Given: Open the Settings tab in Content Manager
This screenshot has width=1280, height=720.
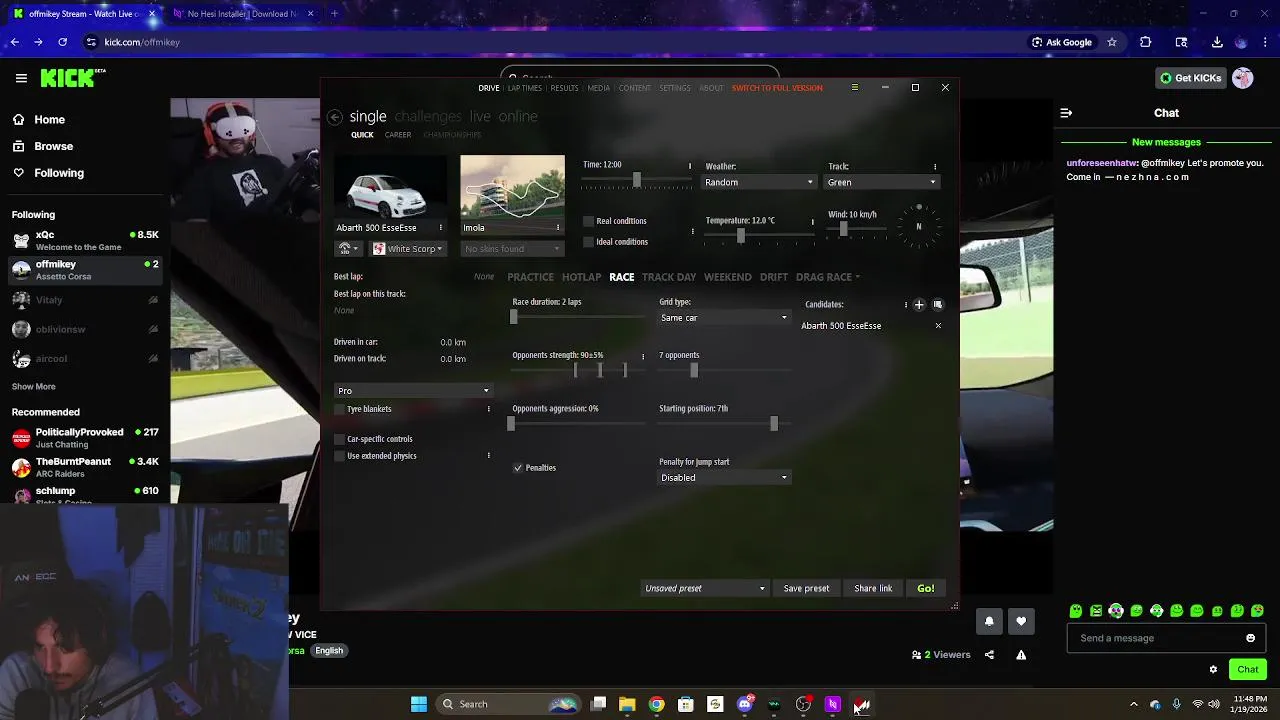Looking at the screenshot, I should pos(674,88).
